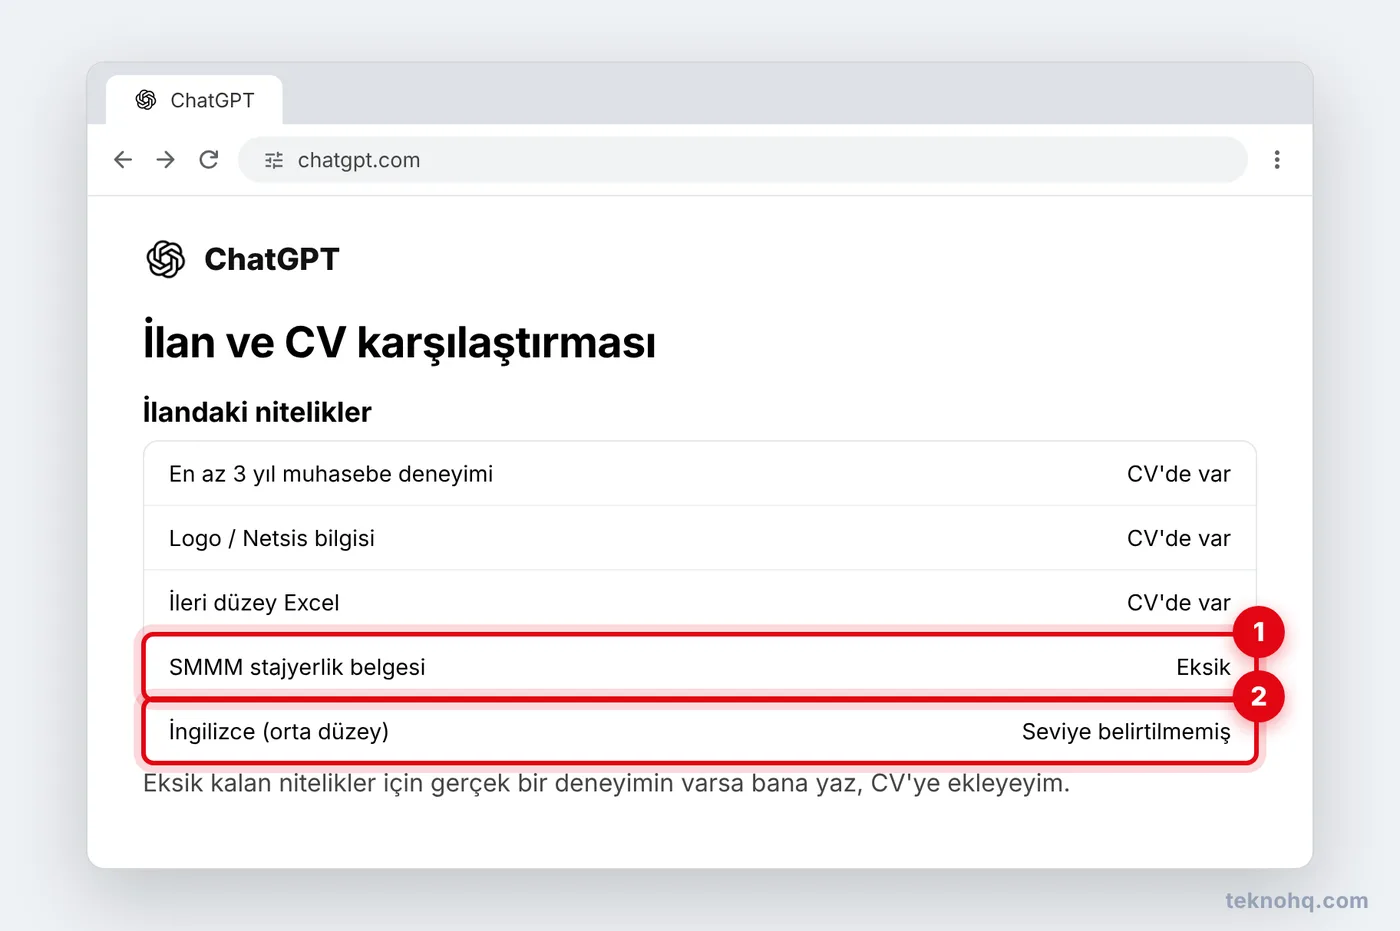The width and height of the screenshot is (1400, 931).
Task: Click the "Seviye belirtilmemiş" status value
Action: point(1126,731)
